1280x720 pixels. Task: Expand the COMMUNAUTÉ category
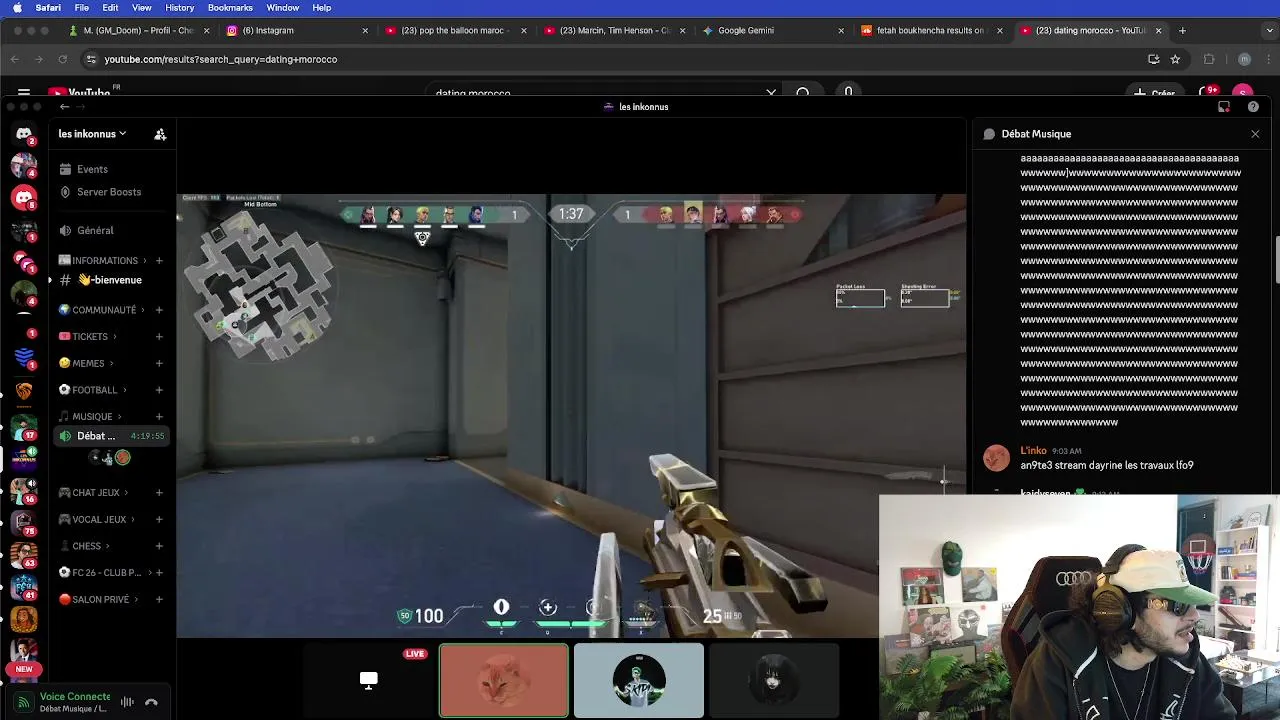click(x=103, y=310)
